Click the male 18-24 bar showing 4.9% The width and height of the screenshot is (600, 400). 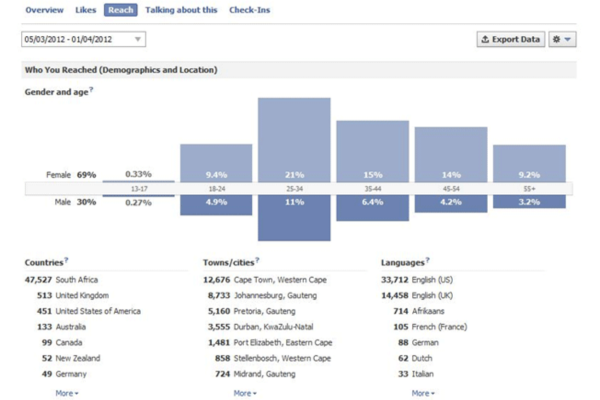(x=216, y=205)
